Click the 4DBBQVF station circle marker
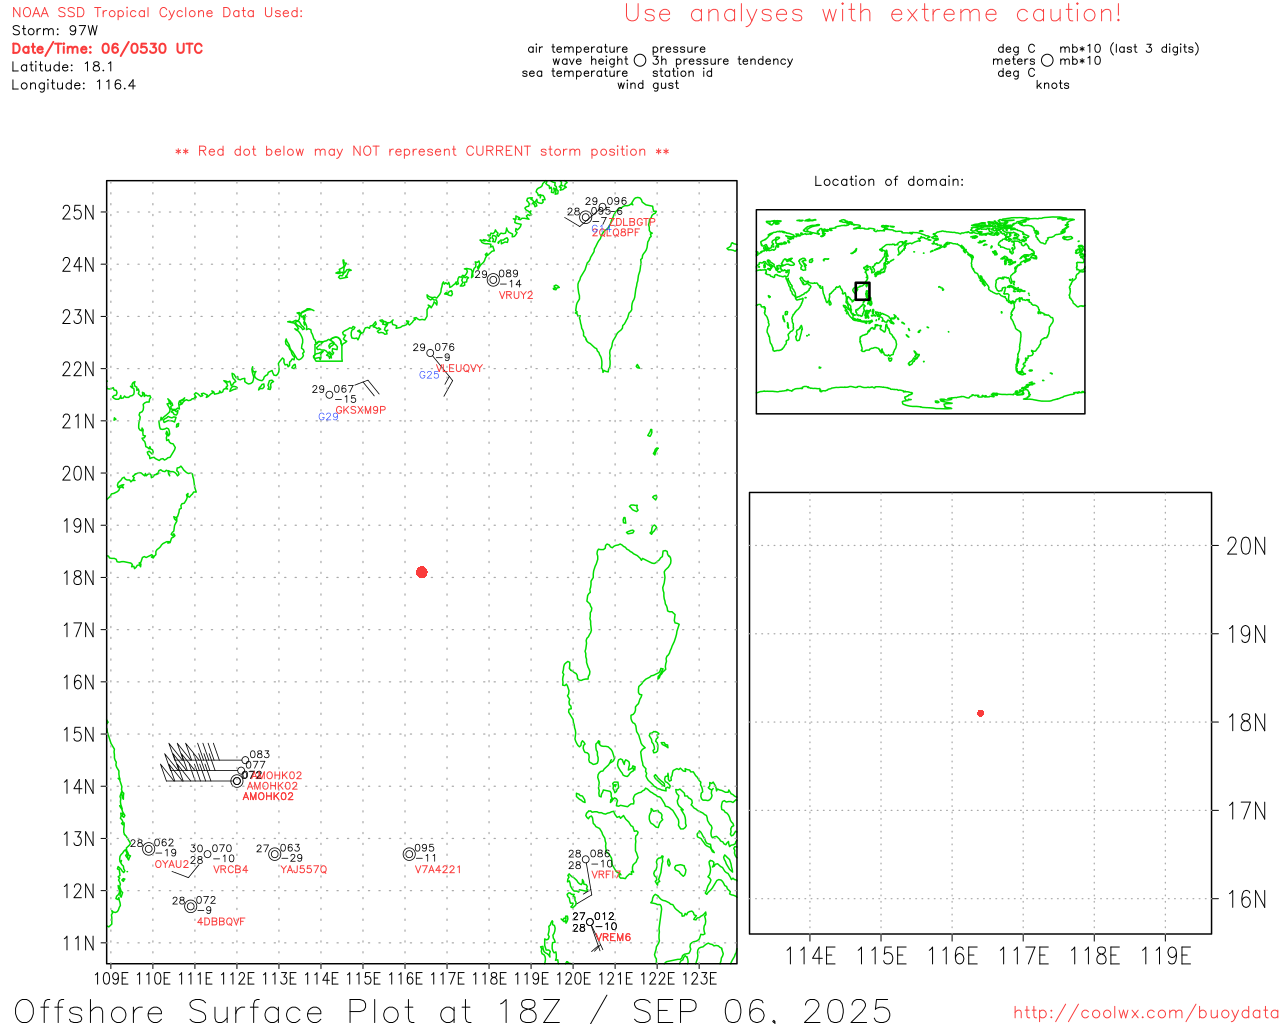 [x=191, y=907]
